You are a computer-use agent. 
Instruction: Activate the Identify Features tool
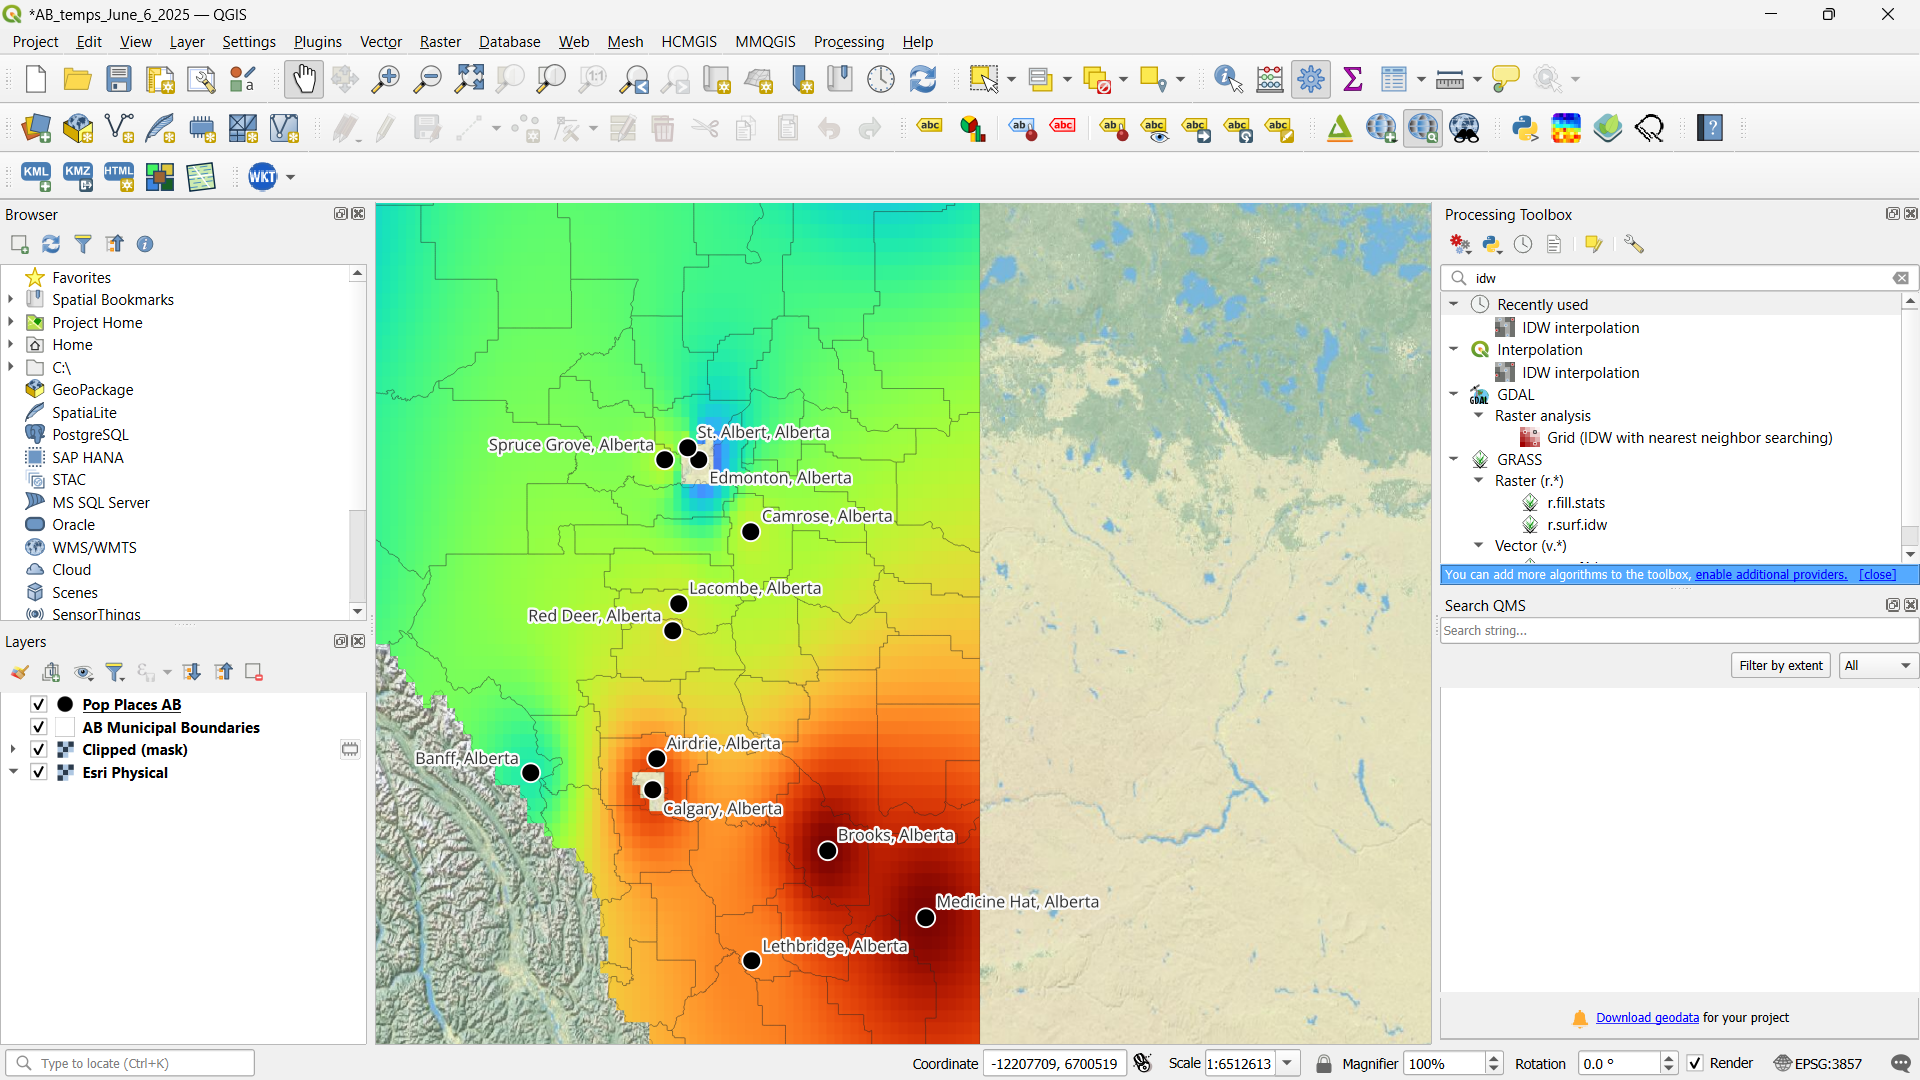1227,78
